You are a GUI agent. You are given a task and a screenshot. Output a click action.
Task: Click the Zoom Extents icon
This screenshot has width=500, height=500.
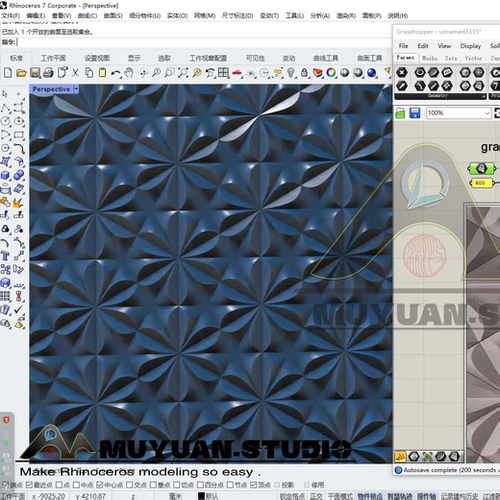point(183,72)
